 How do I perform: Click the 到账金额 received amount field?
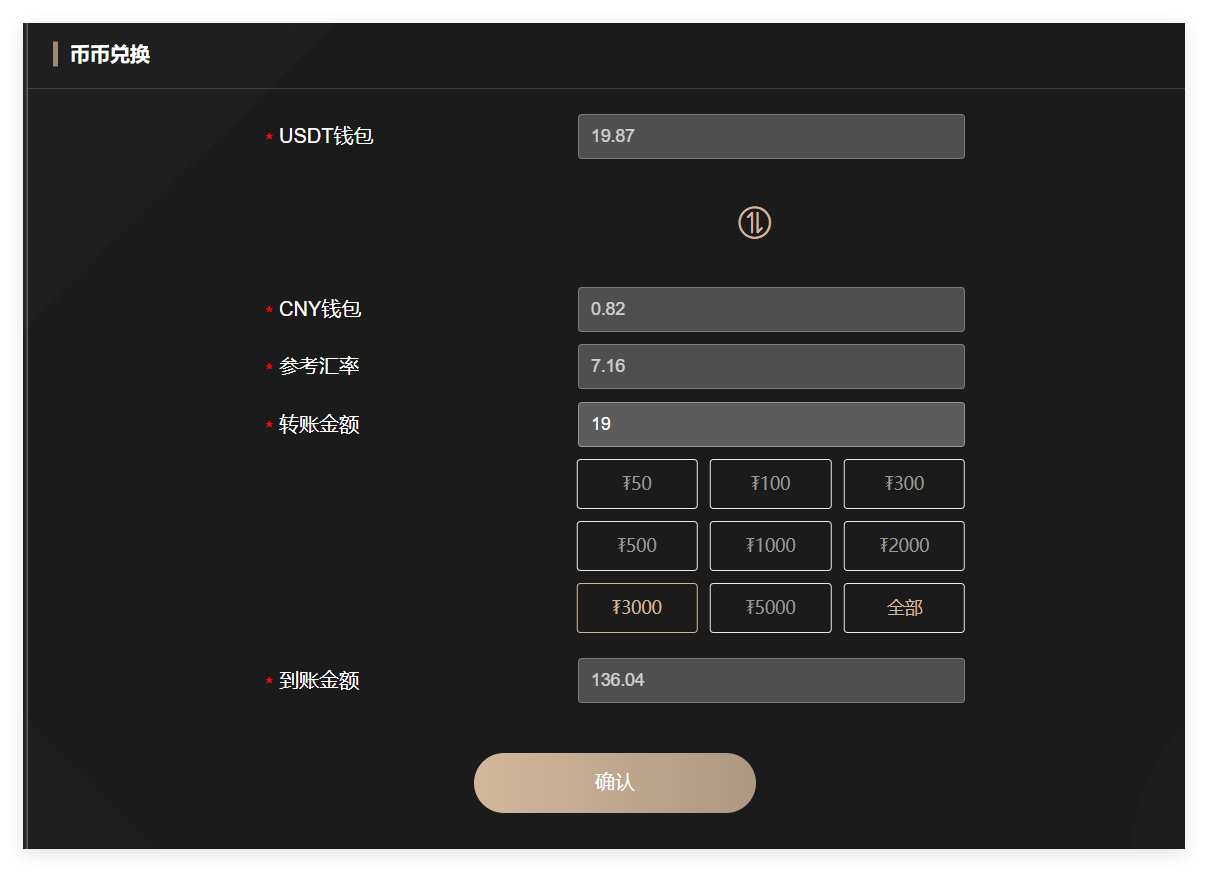point(771,680)
